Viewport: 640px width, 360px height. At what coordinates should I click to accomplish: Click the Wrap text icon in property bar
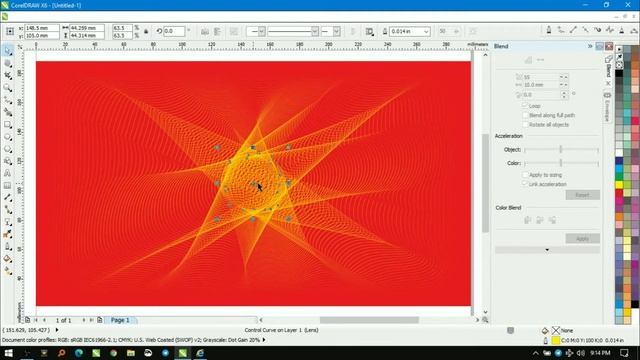[x=369, y=31]
